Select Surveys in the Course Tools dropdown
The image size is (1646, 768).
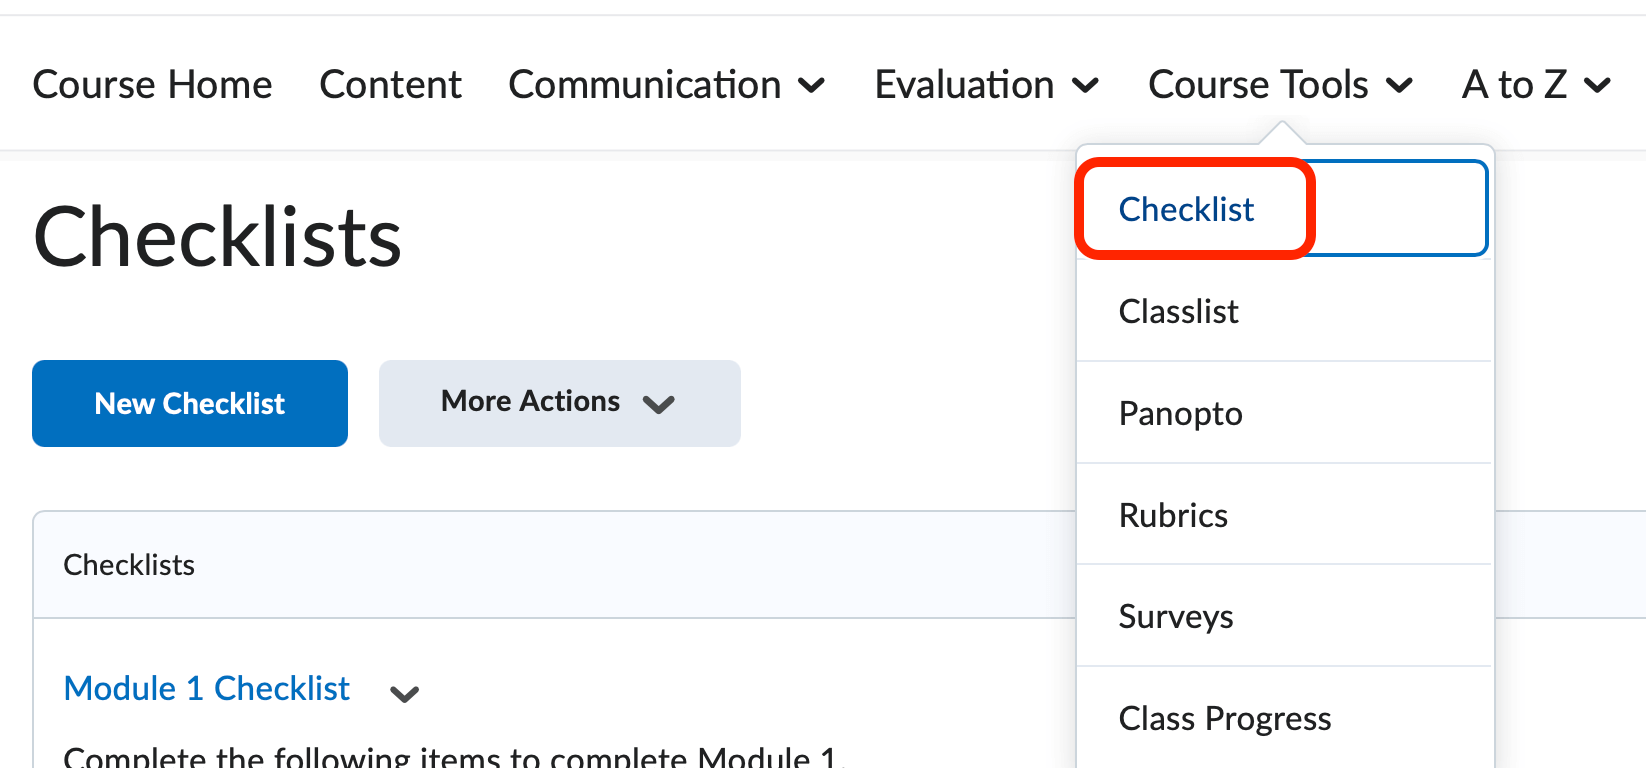click(1176, 617)
